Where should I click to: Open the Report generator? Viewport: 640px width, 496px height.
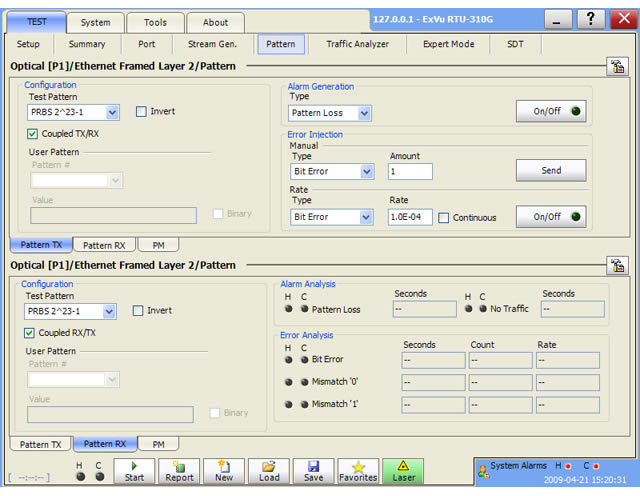pyautogui.click(x=181, y=471)
